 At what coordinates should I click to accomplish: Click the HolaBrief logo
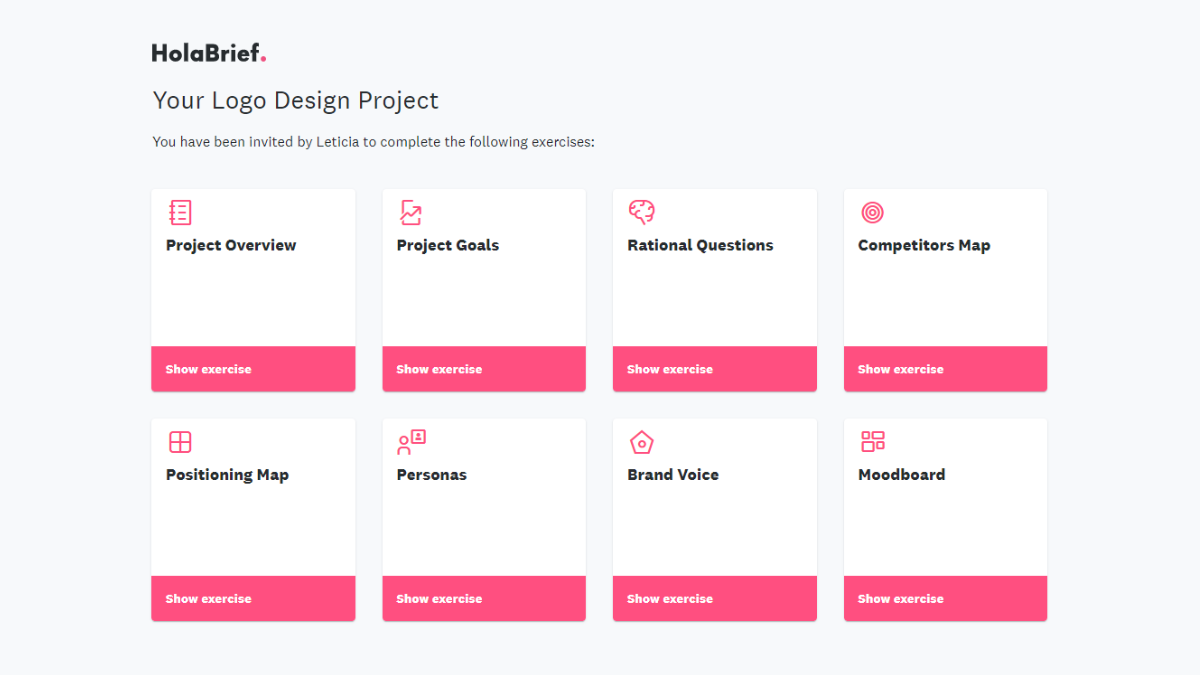coord(209,51)
